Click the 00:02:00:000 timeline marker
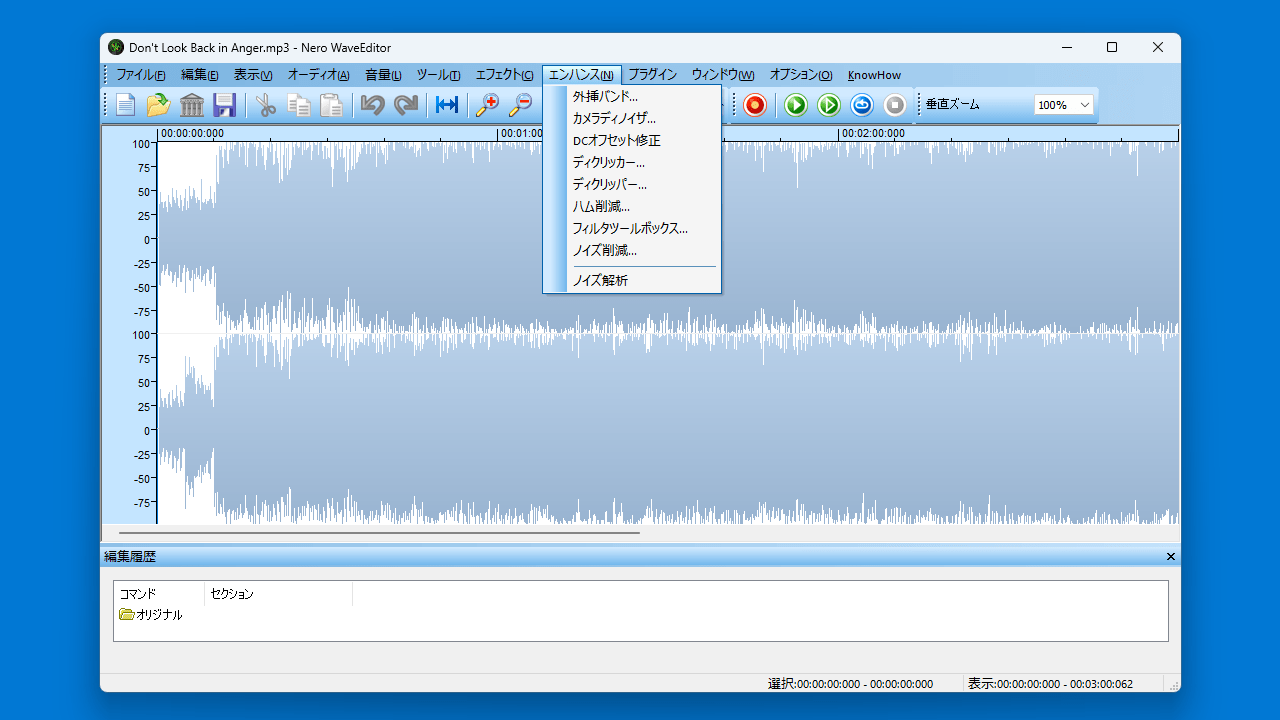 click(x=872, y=133)
